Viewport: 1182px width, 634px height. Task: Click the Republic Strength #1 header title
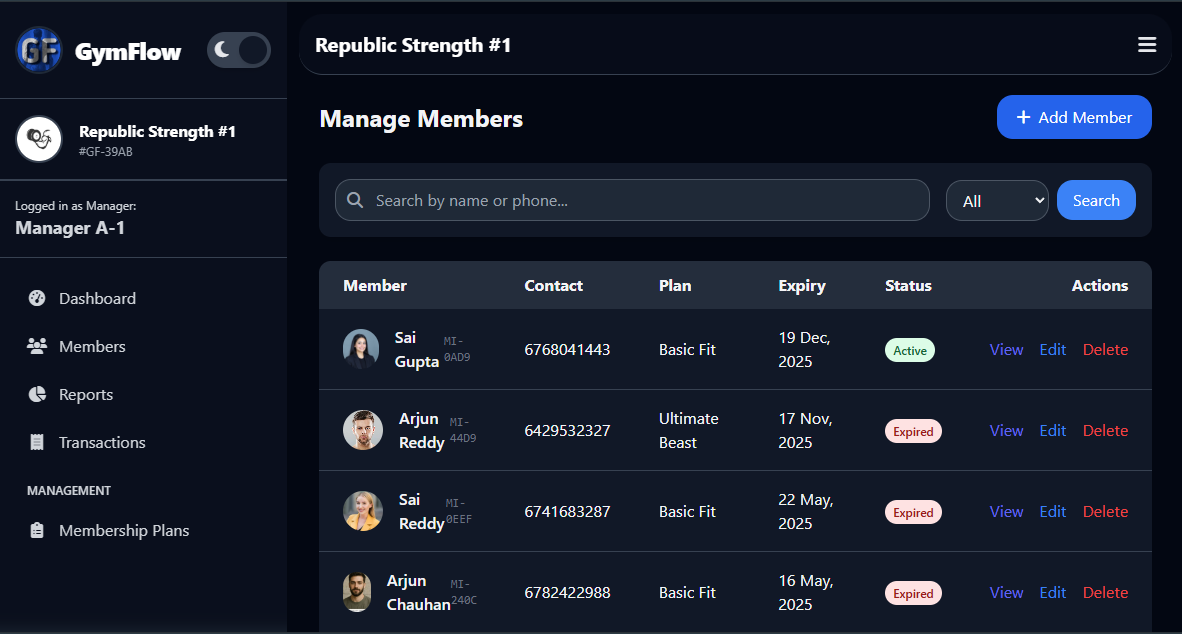click(x=413, y=44)
